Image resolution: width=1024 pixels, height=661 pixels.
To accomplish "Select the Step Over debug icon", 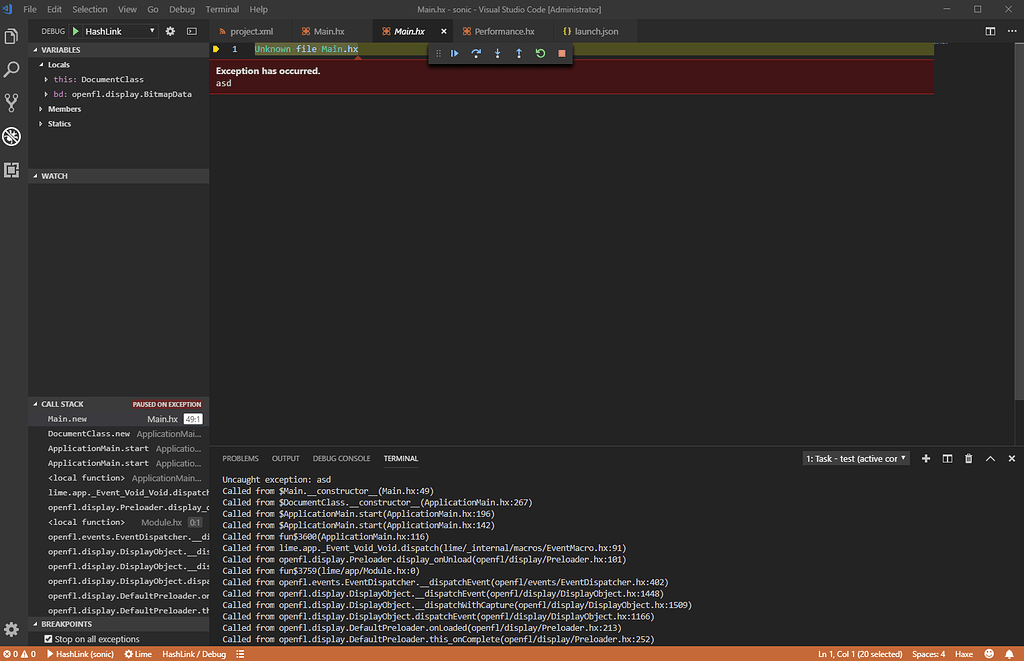I will (x=476, y=53).
